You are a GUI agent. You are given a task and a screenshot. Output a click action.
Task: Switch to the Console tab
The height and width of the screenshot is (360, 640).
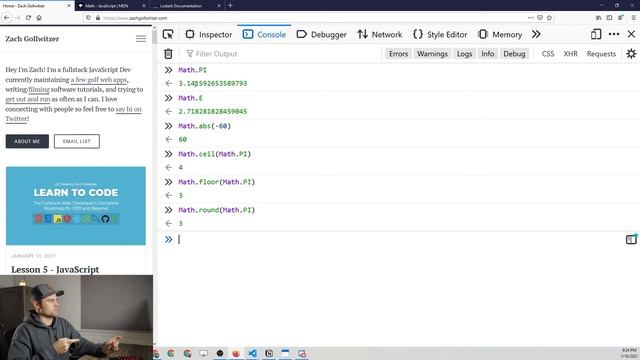click(264, 34)
